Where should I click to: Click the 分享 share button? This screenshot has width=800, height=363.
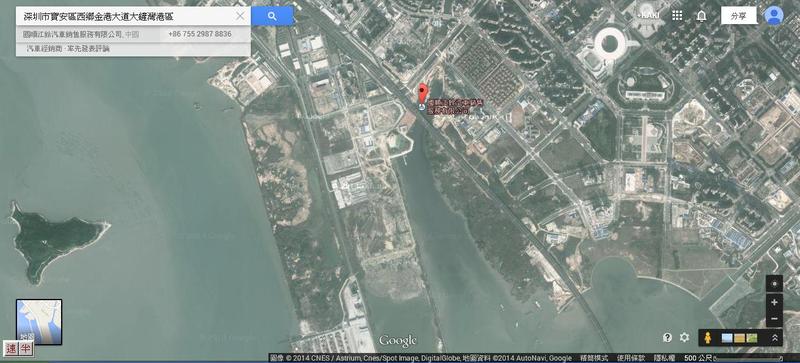pyautogui.click(x=738, y=16)
